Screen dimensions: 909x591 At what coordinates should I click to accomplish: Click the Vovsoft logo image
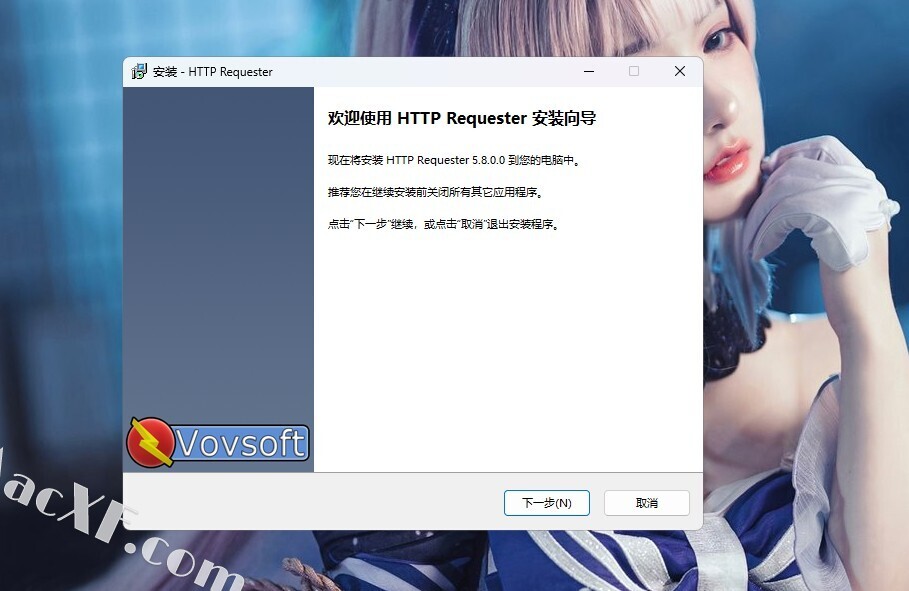(217, 443)
